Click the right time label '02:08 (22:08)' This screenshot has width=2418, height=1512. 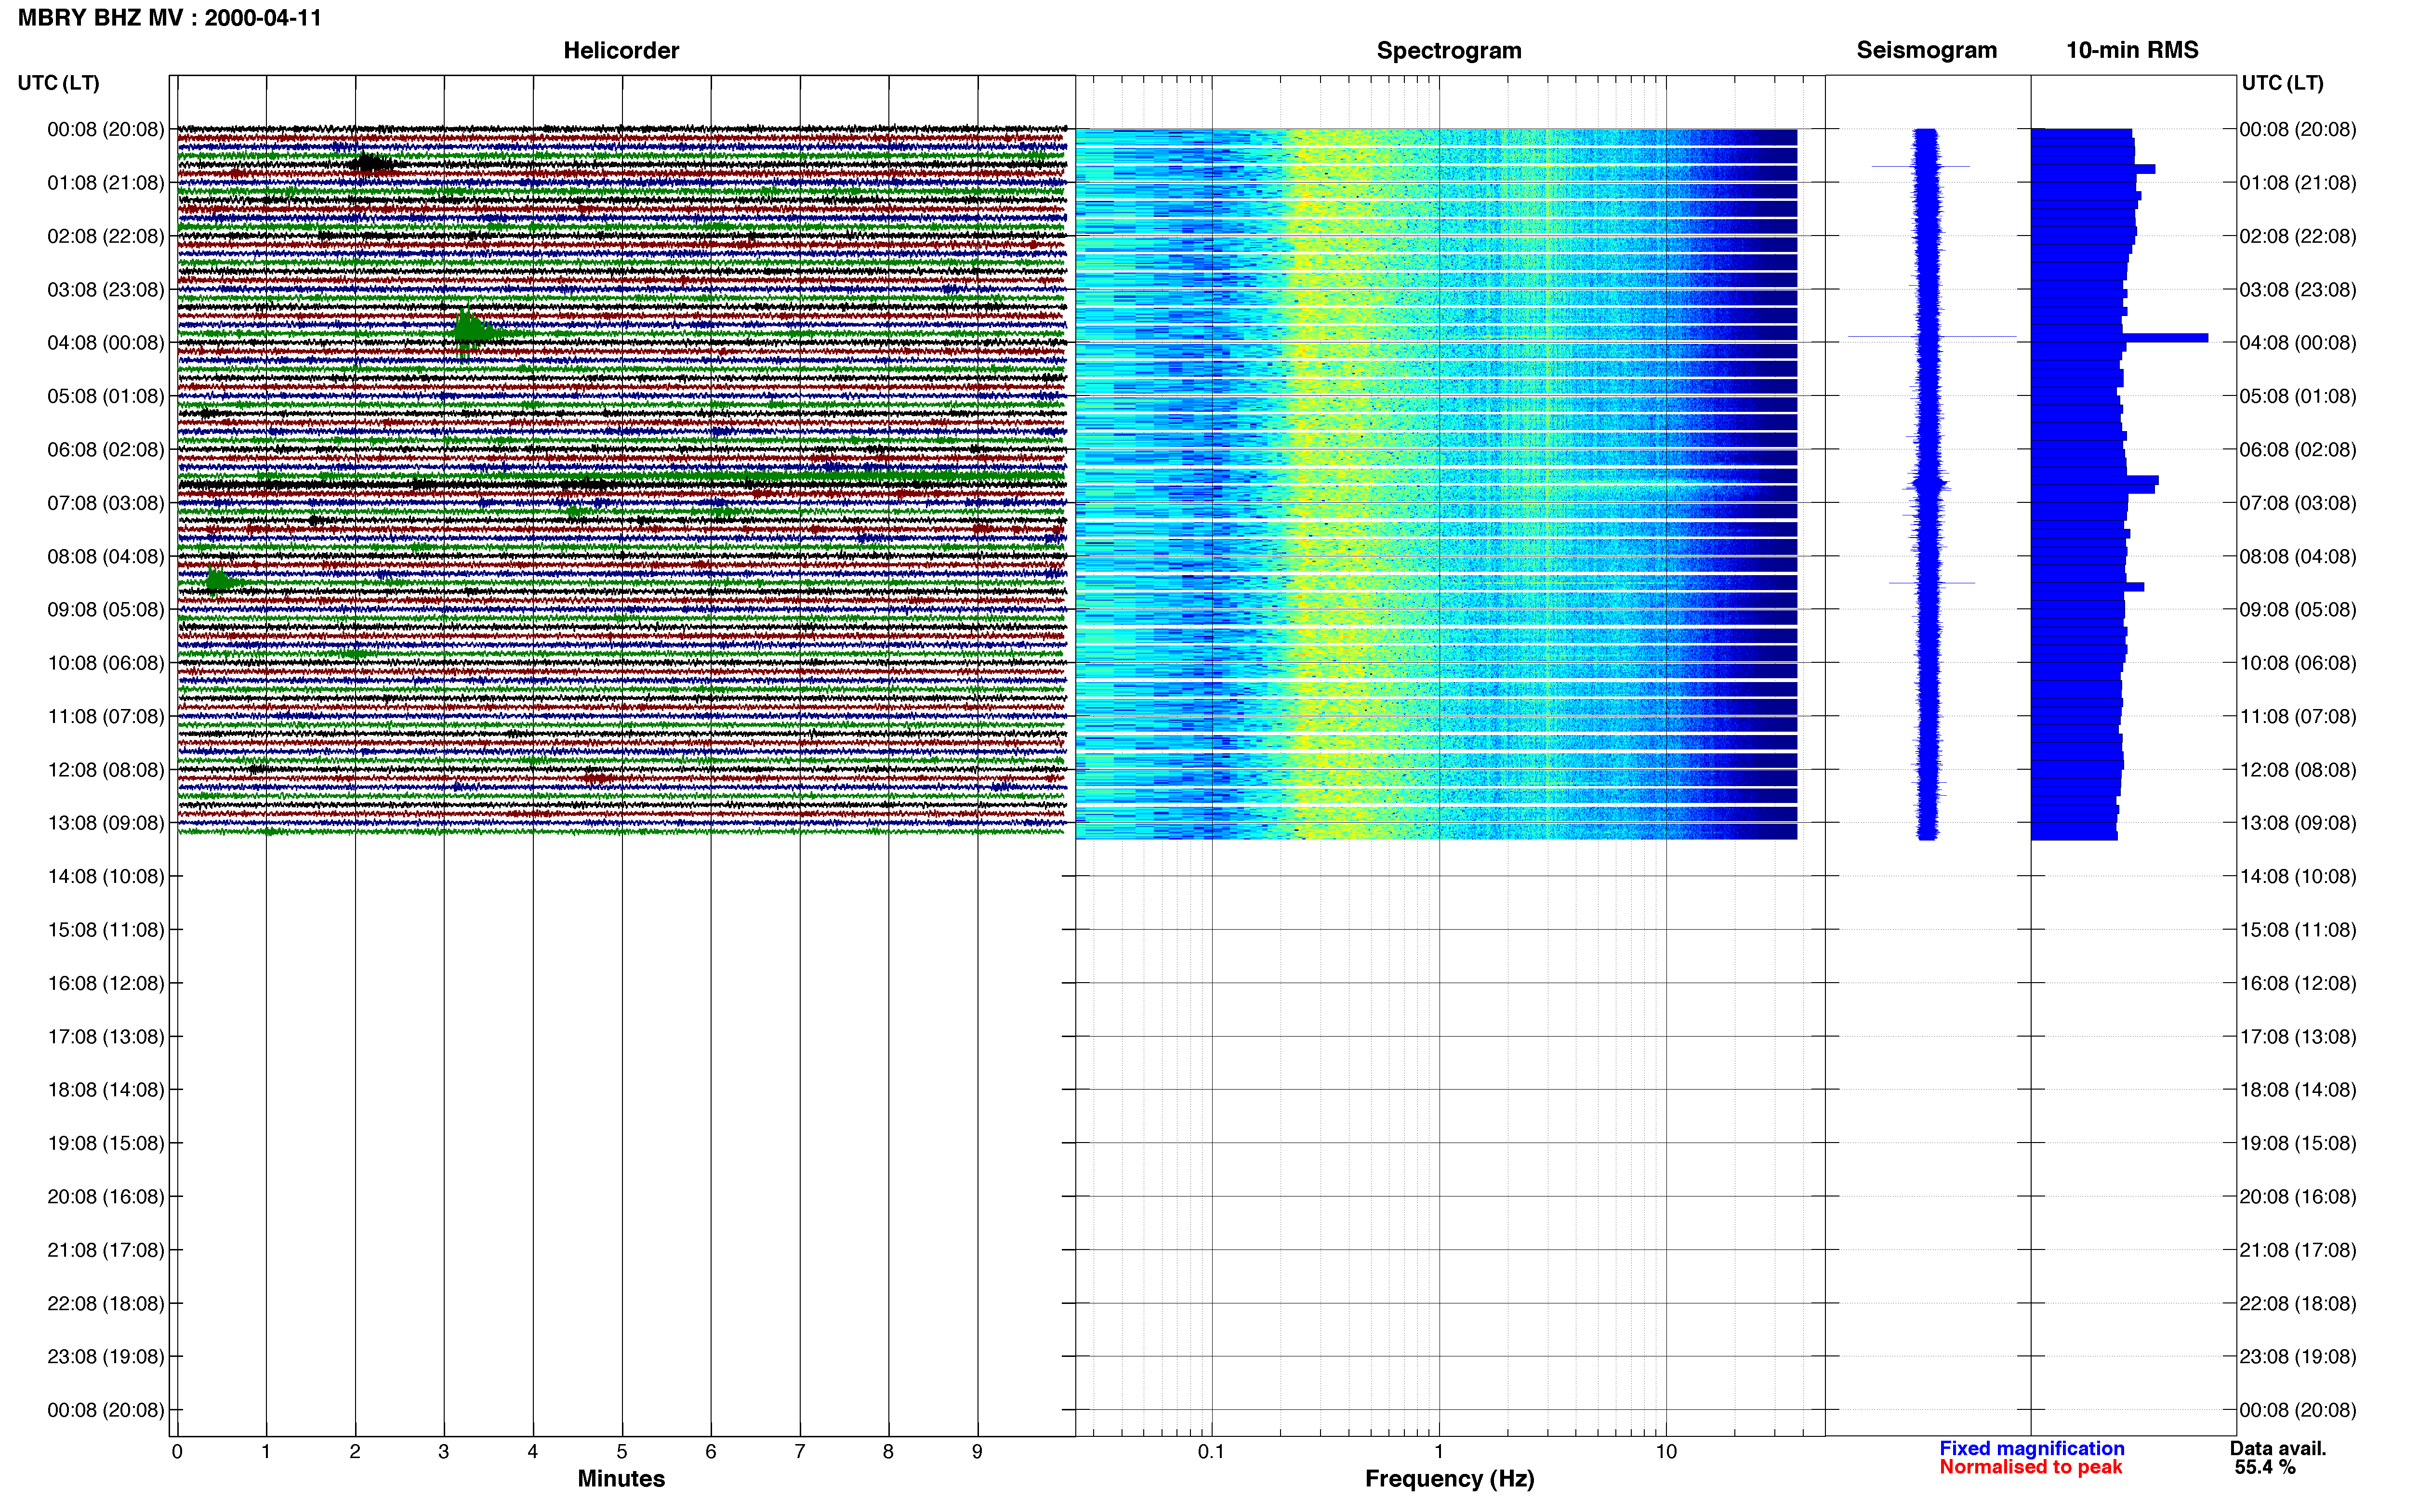pos(2298,237)
